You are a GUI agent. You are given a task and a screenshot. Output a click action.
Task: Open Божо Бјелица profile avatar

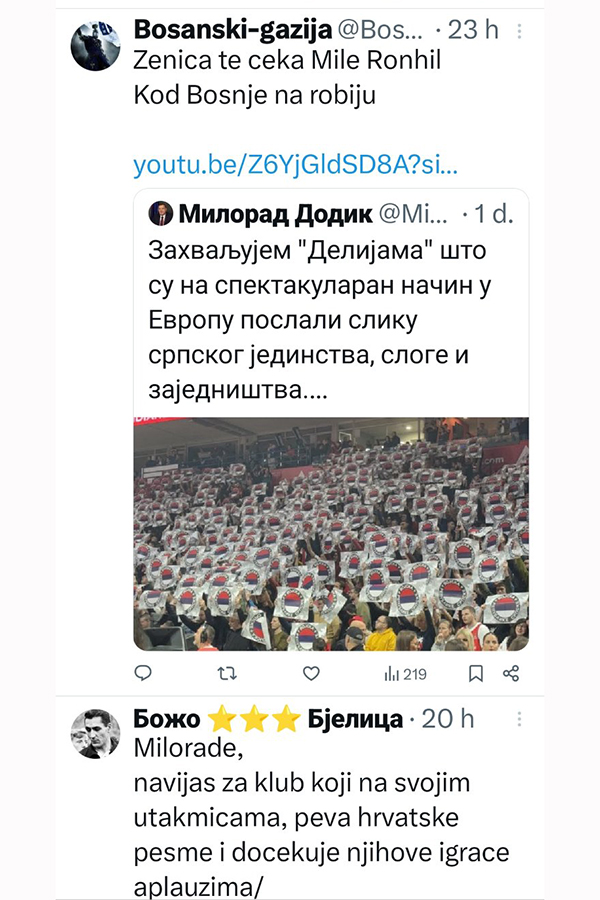[95, 734]
